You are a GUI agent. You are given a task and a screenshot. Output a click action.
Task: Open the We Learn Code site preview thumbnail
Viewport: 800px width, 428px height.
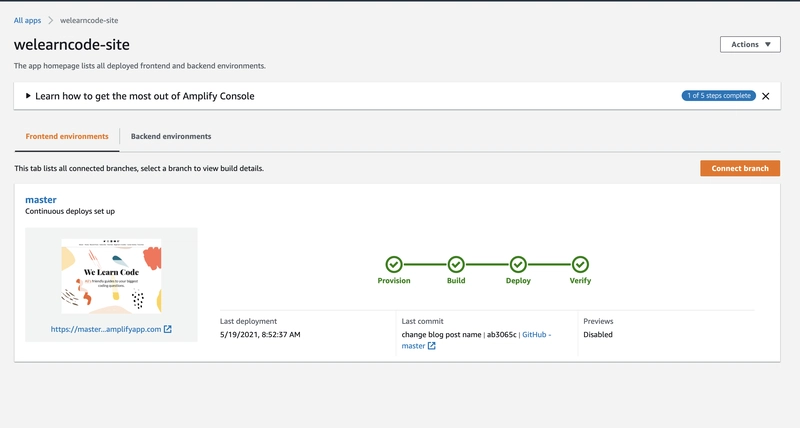tap(111, 276)
